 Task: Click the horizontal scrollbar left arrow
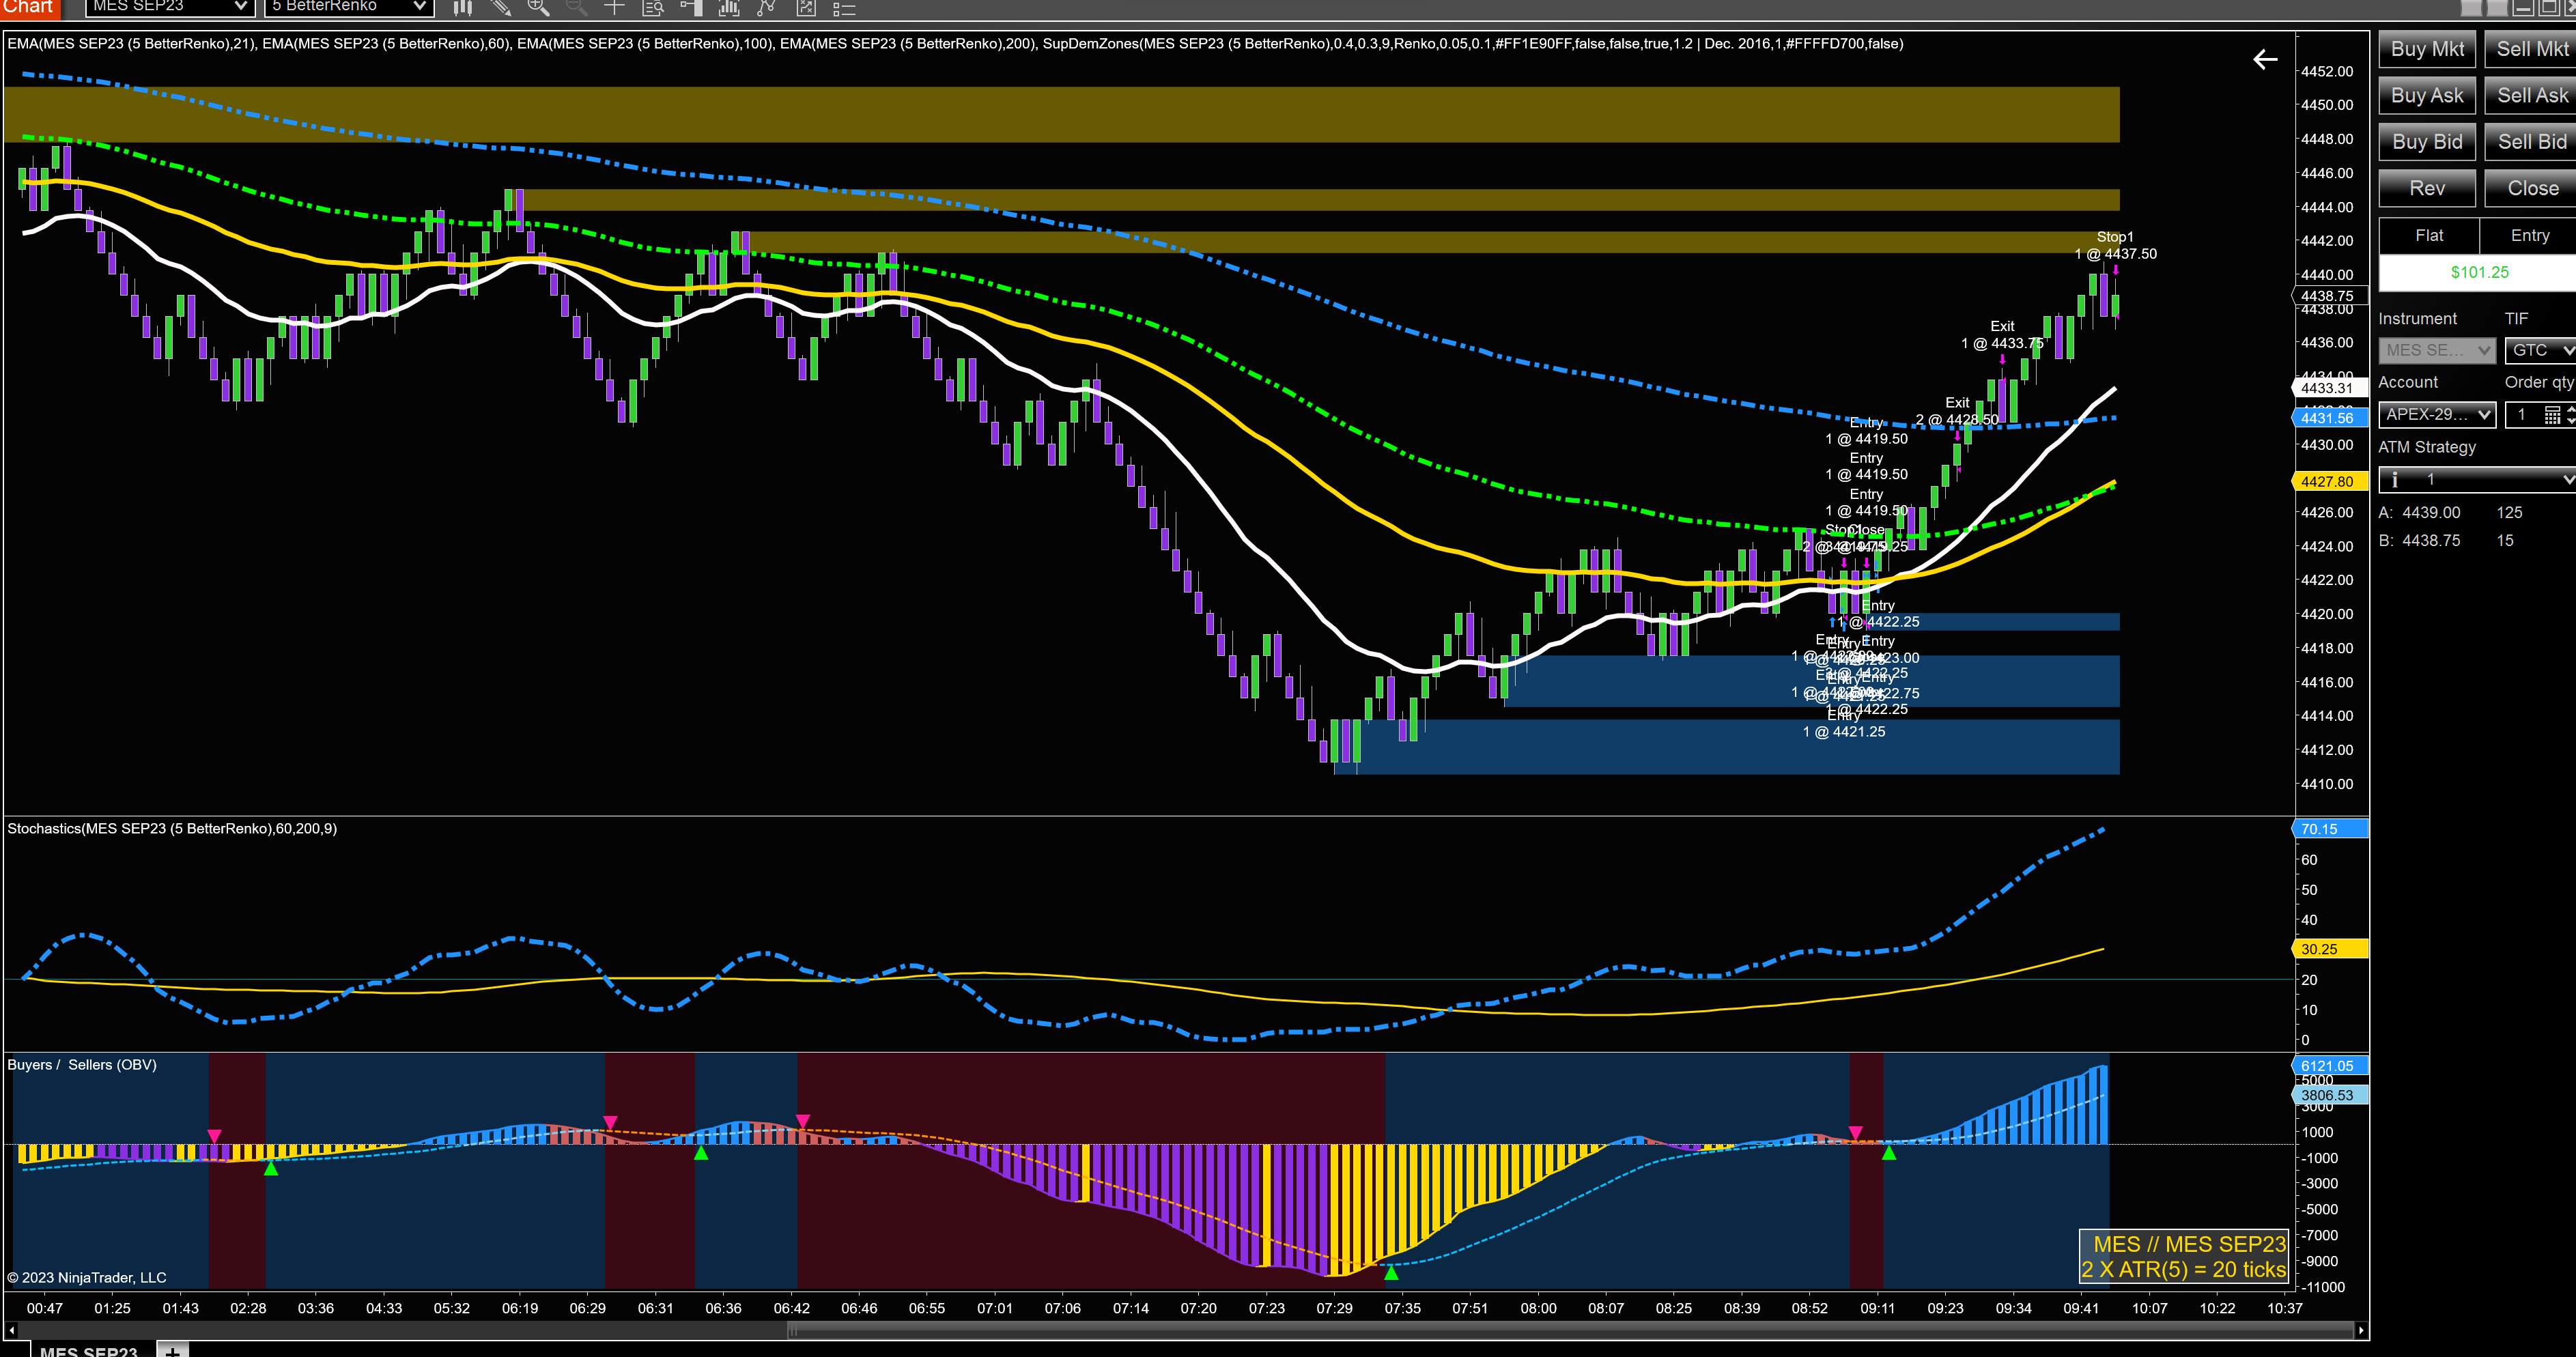coord(11,1330)
